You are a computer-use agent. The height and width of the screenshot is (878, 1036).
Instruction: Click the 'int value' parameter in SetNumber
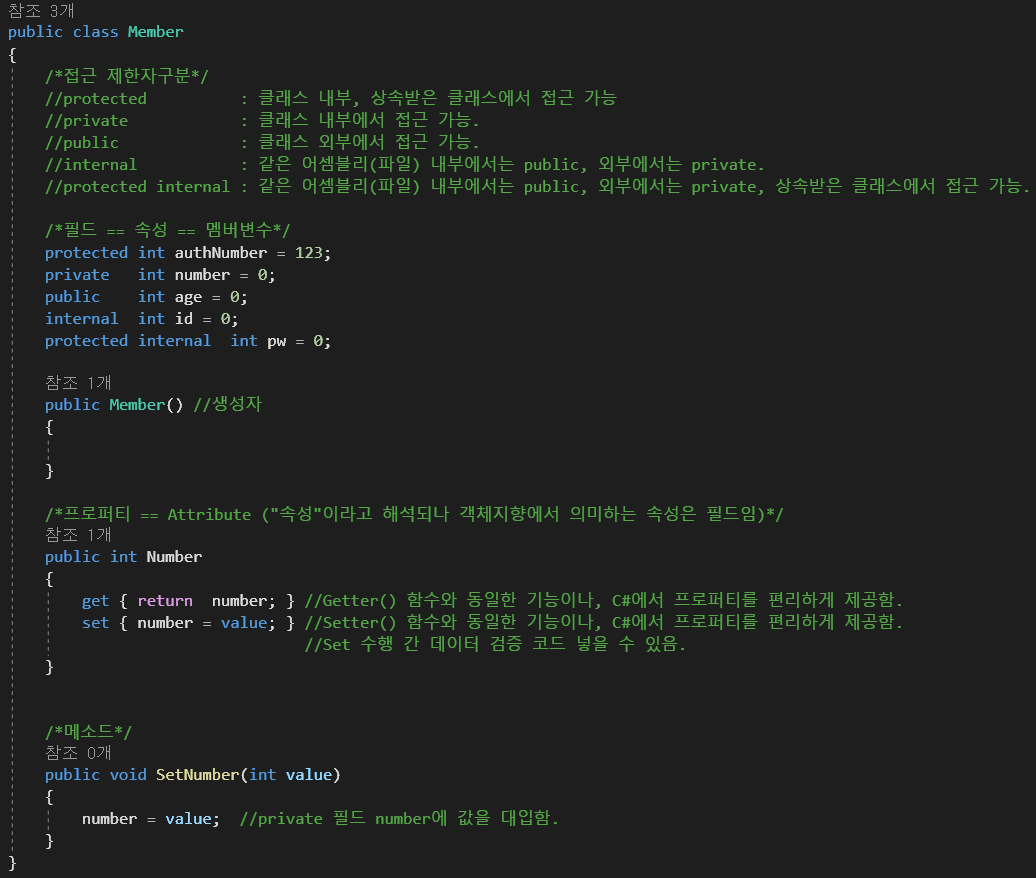(x=291, y=775)
